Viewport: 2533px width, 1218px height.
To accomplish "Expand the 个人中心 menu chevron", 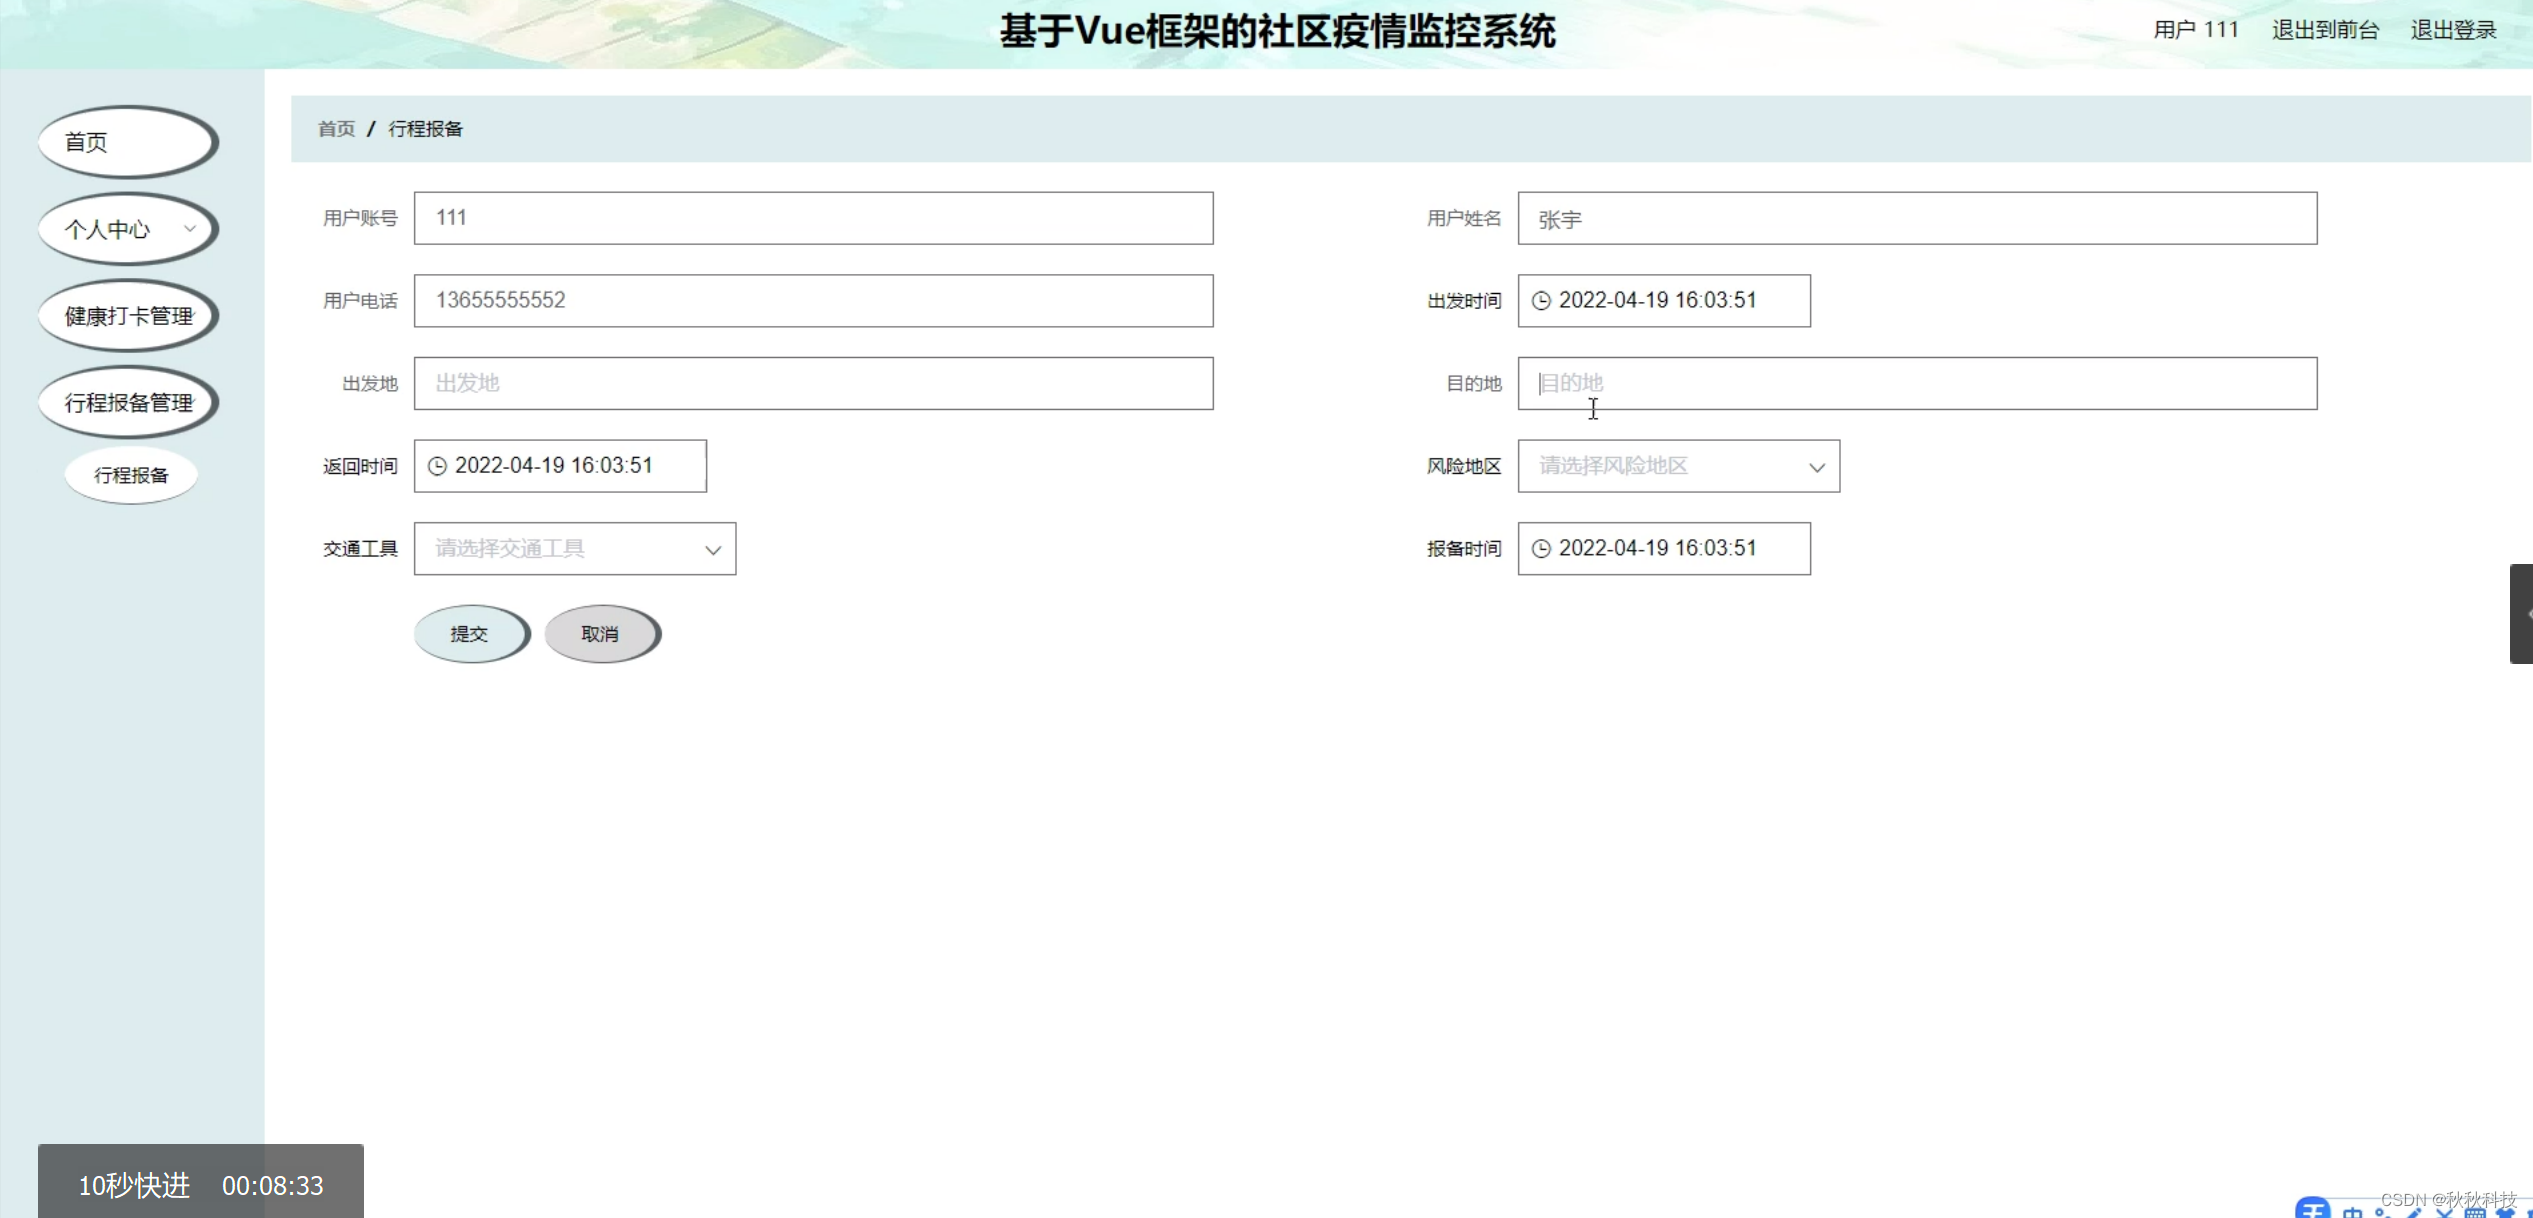I will tap(189, 229).
